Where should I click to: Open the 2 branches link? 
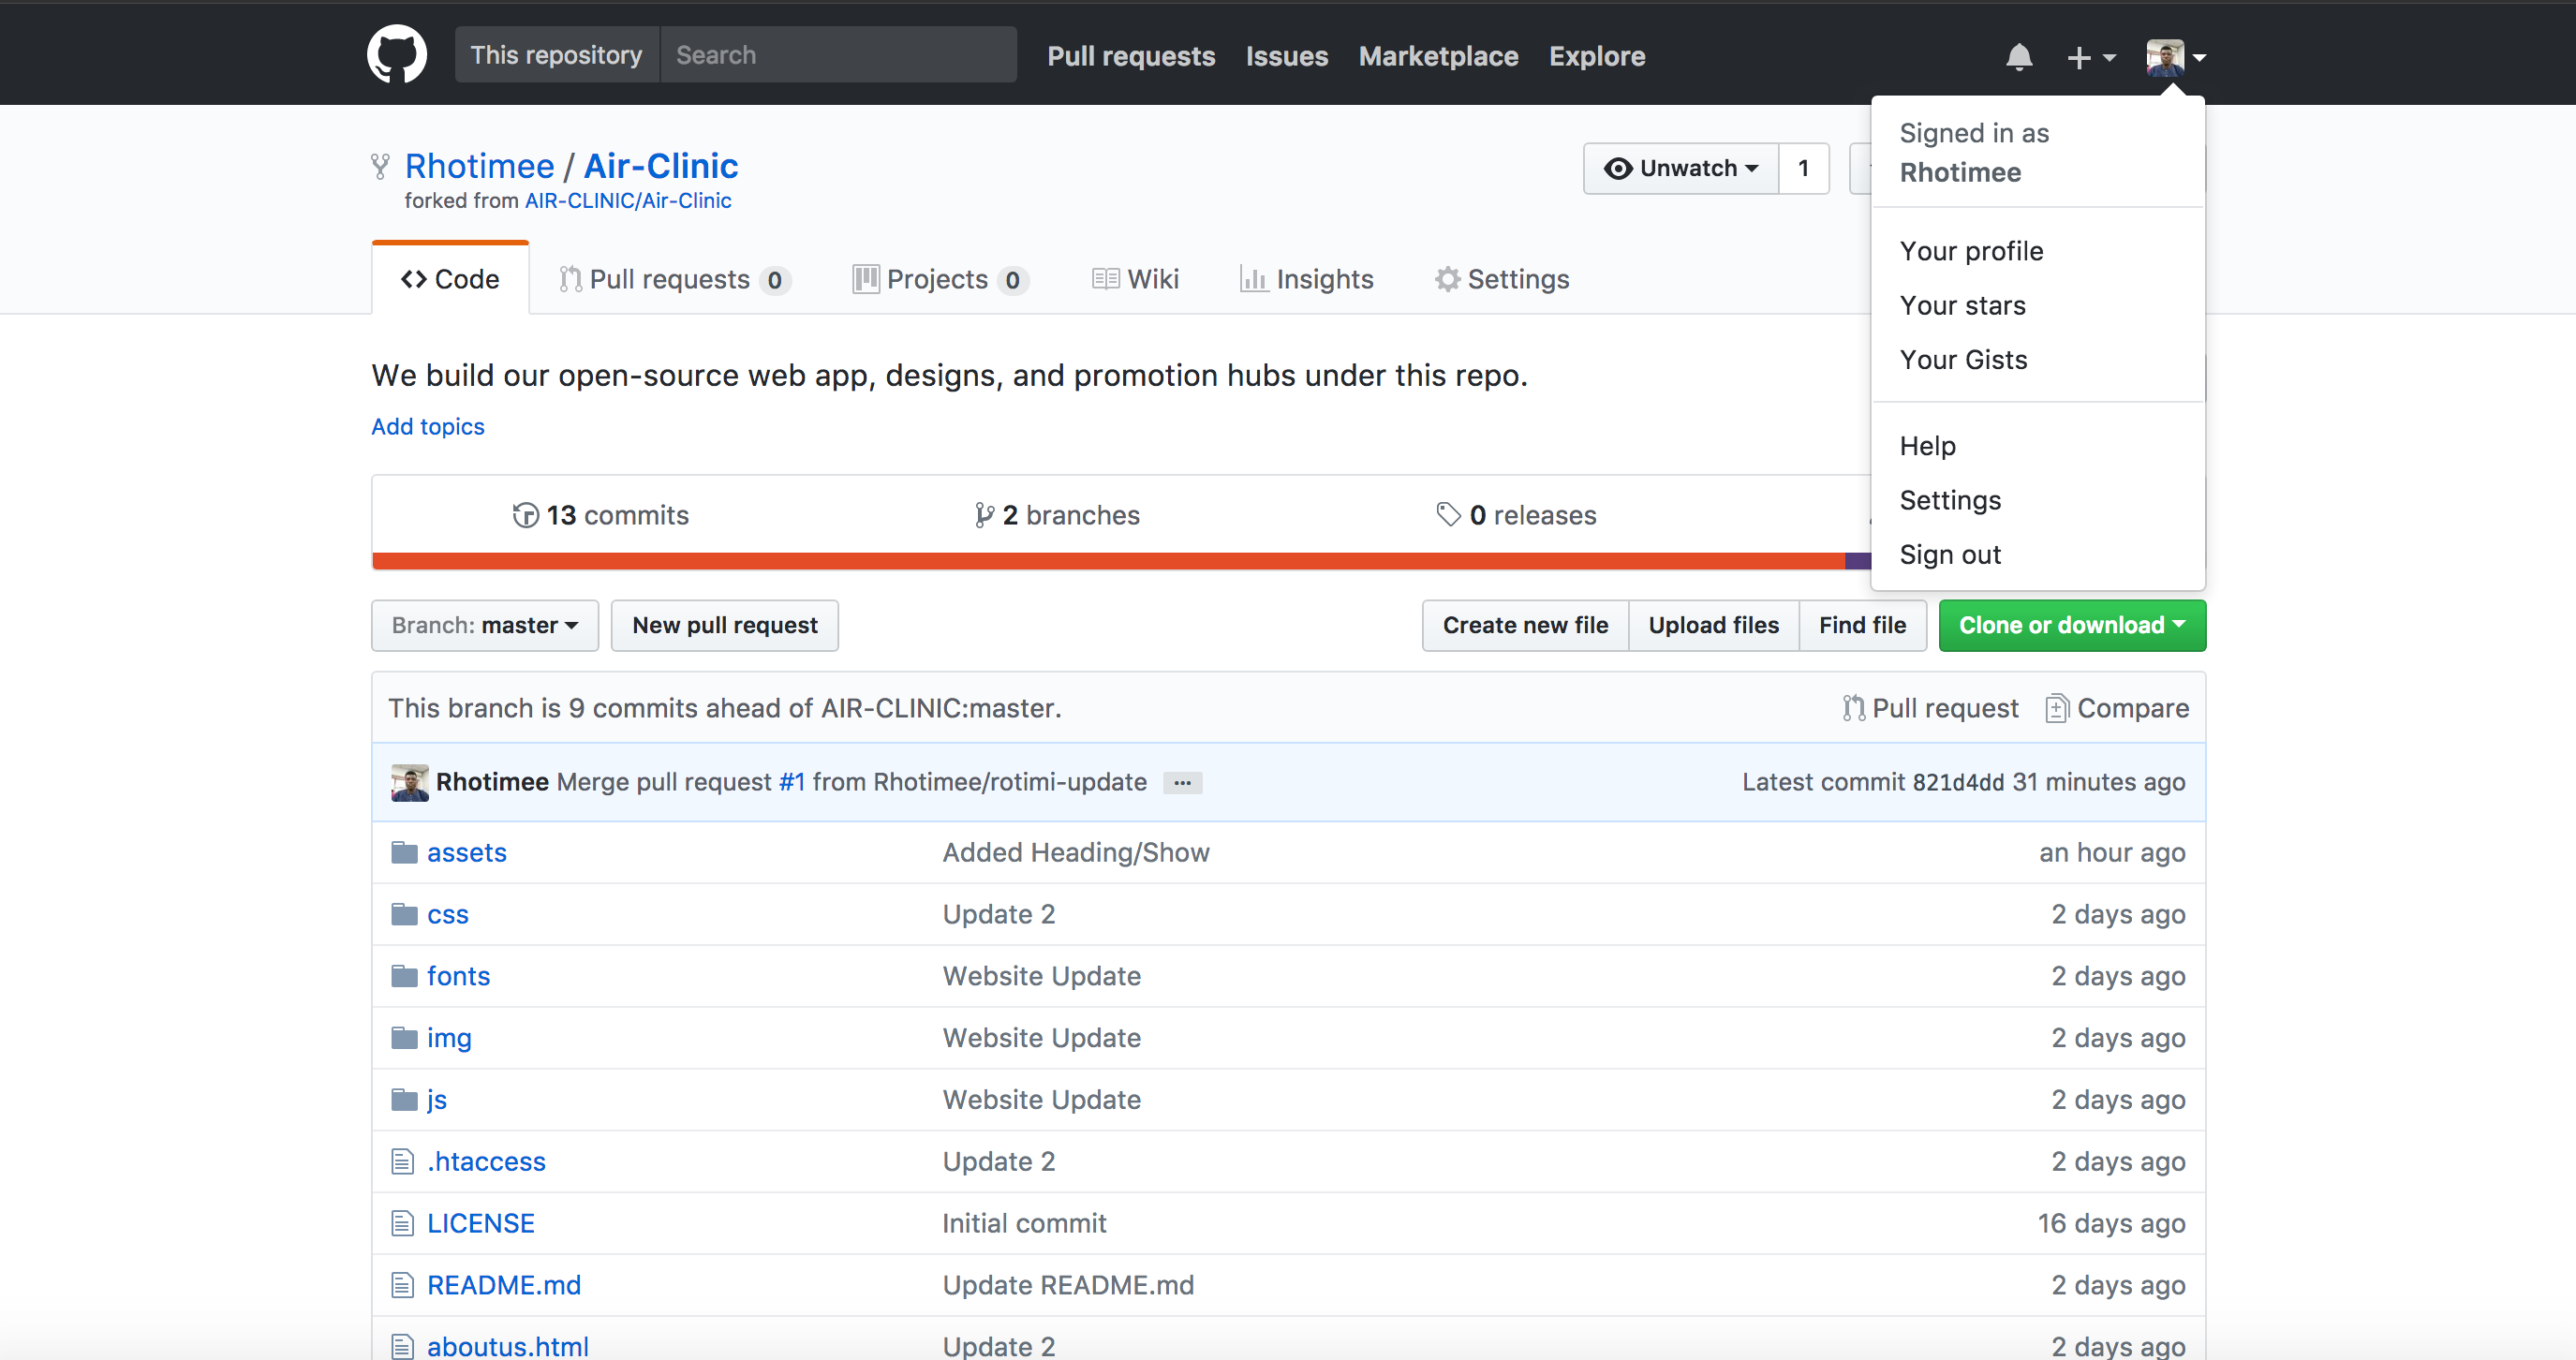pyautogui.click(x=1058, y=515)
